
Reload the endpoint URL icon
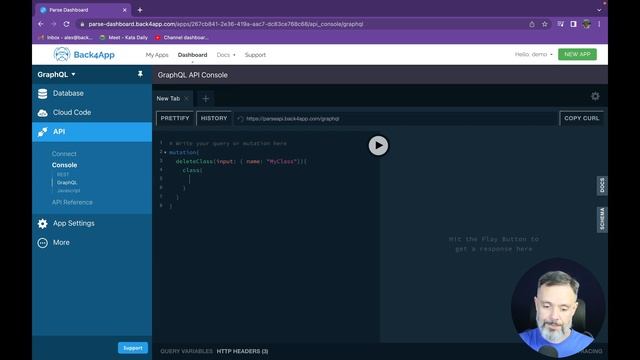coord(240,119)
